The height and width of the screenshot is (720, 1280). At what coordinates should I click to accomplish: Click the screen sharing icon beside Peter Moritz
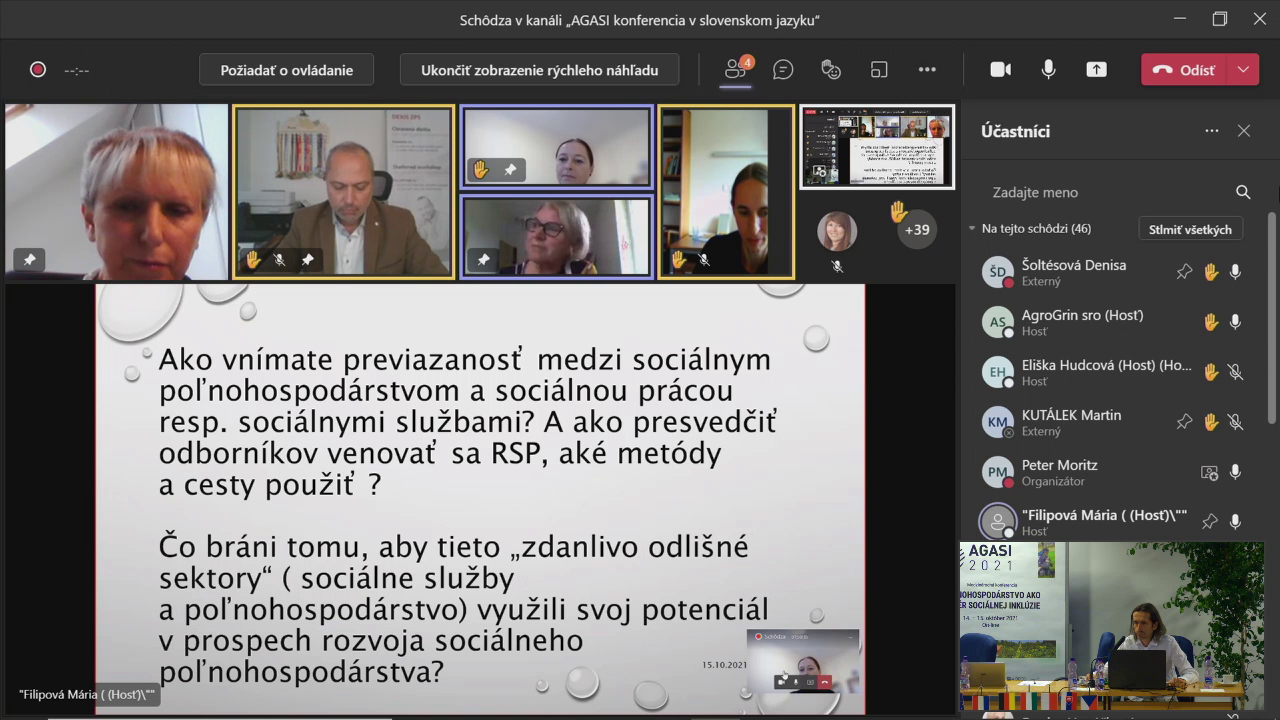1209,472
